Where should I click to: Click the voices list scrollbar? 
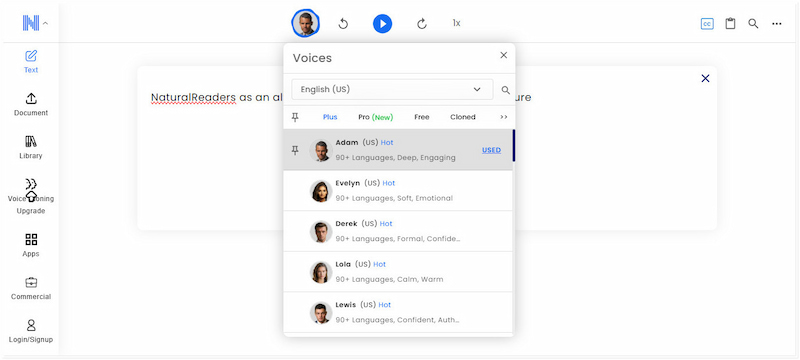[x=514, y=146]
